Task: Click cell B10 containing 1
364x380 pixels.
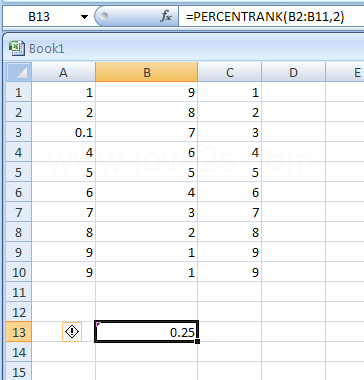Action: (x=147, y=272)
